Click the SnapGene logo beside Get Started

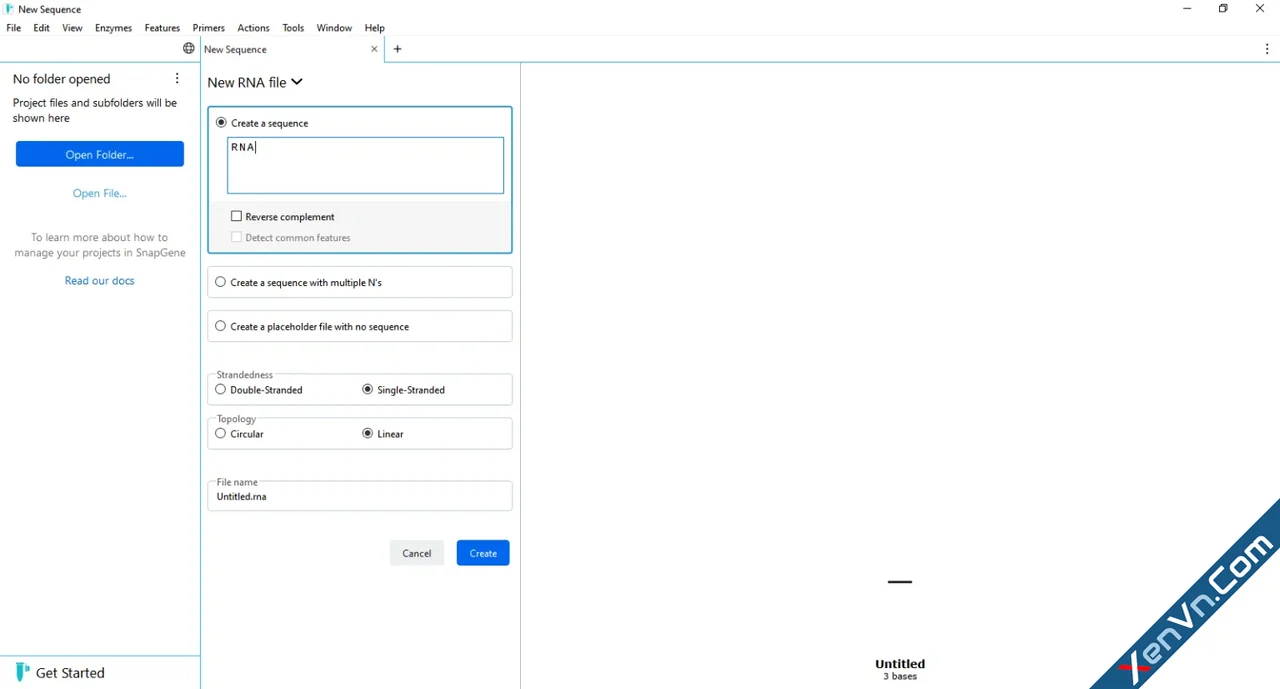(x=22, y=672)
